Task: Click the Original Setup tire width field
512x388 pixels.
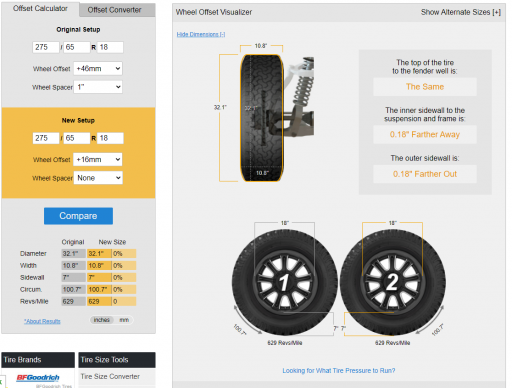Action: [46, 47]
